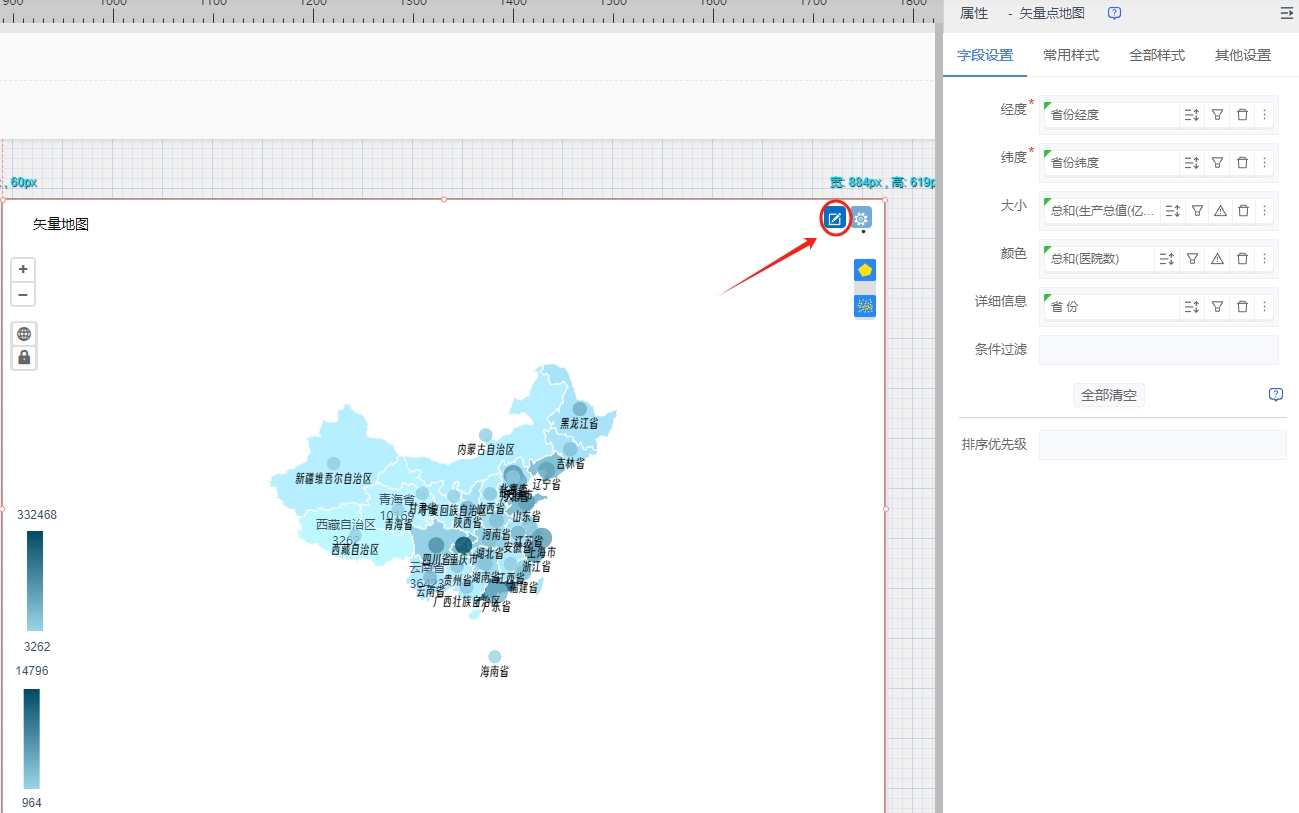
Task: Click the globe icon on map
Action: point(24,334)
